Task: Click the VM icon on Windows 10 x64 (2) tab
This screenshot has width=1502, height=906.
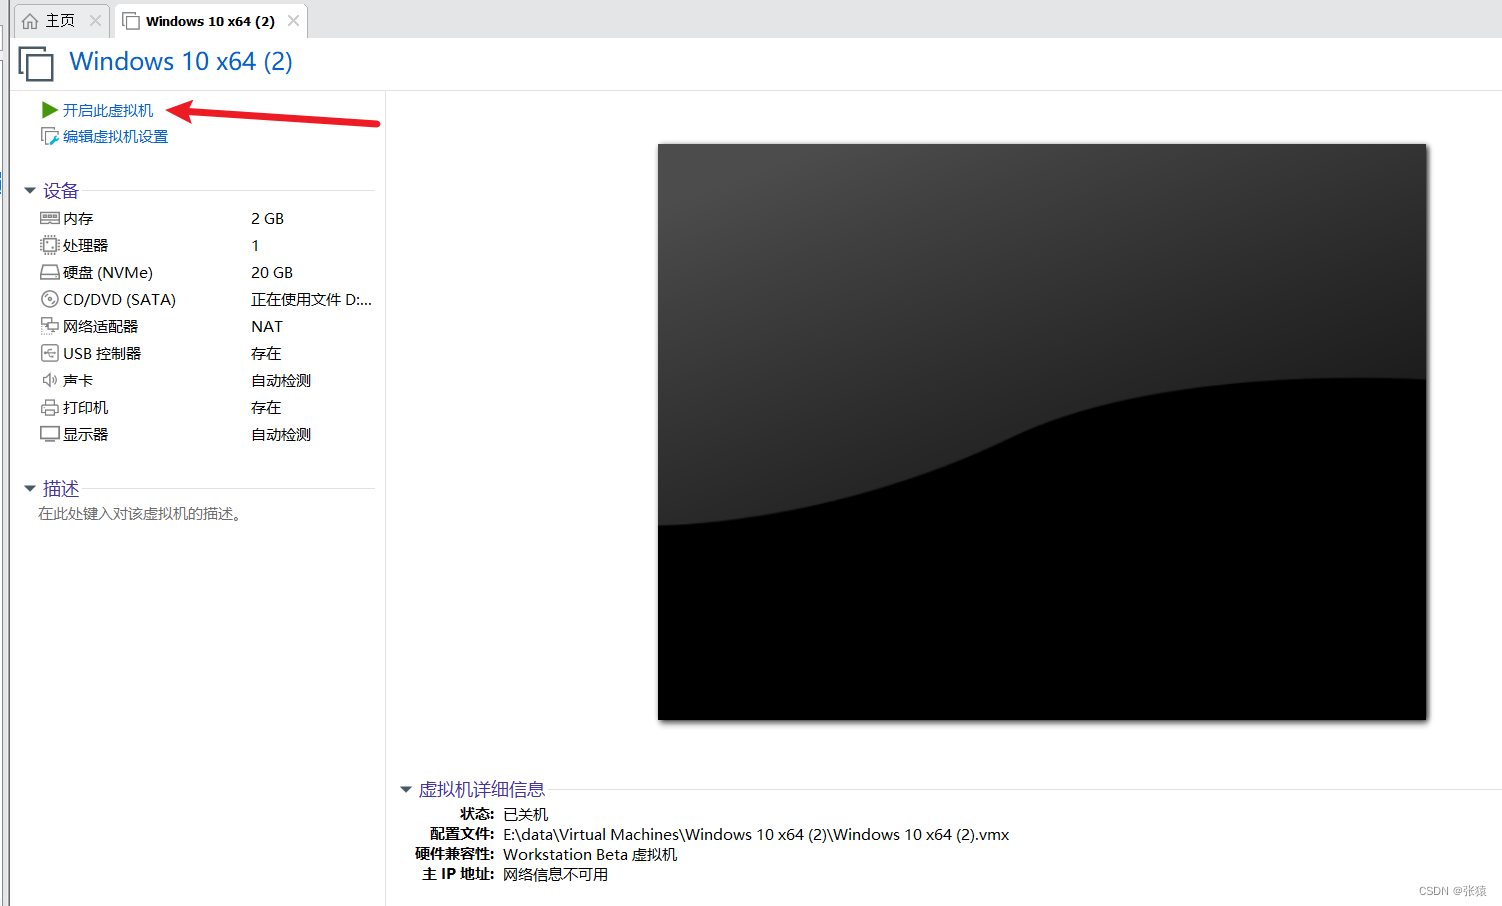Action: [x=131, y=21]
